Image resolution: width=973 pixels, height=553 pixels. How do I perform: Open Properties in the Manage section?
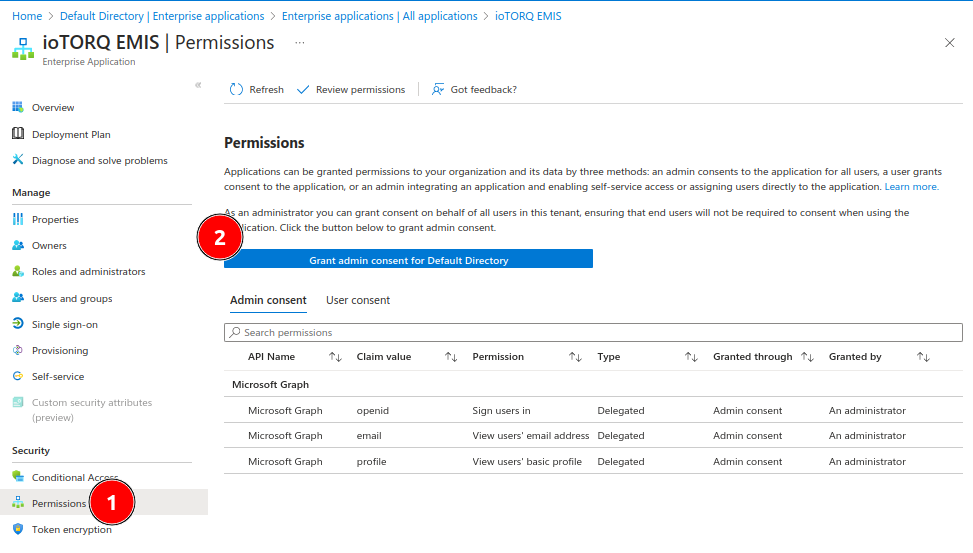[x=55, y=220]
